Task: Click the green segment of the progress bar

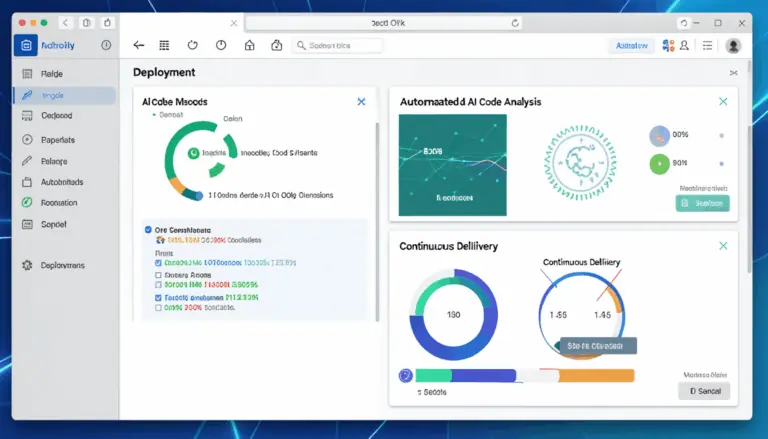Action: (x=433, y=376)
